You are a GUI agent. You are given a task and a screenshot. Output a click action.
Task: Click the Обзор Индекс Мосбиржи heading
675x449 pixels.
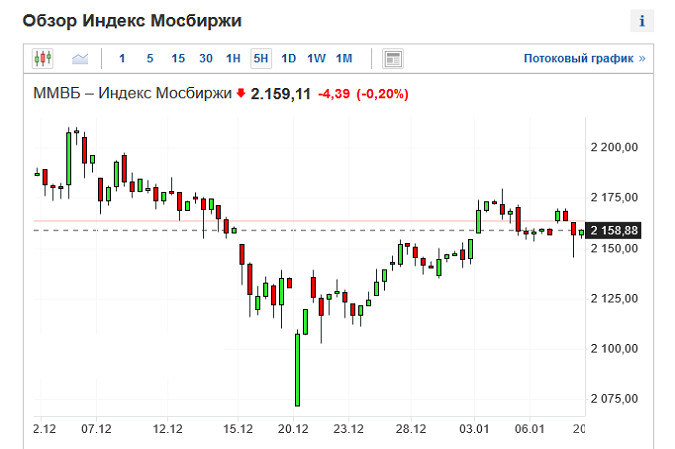[x=132, y=21]
